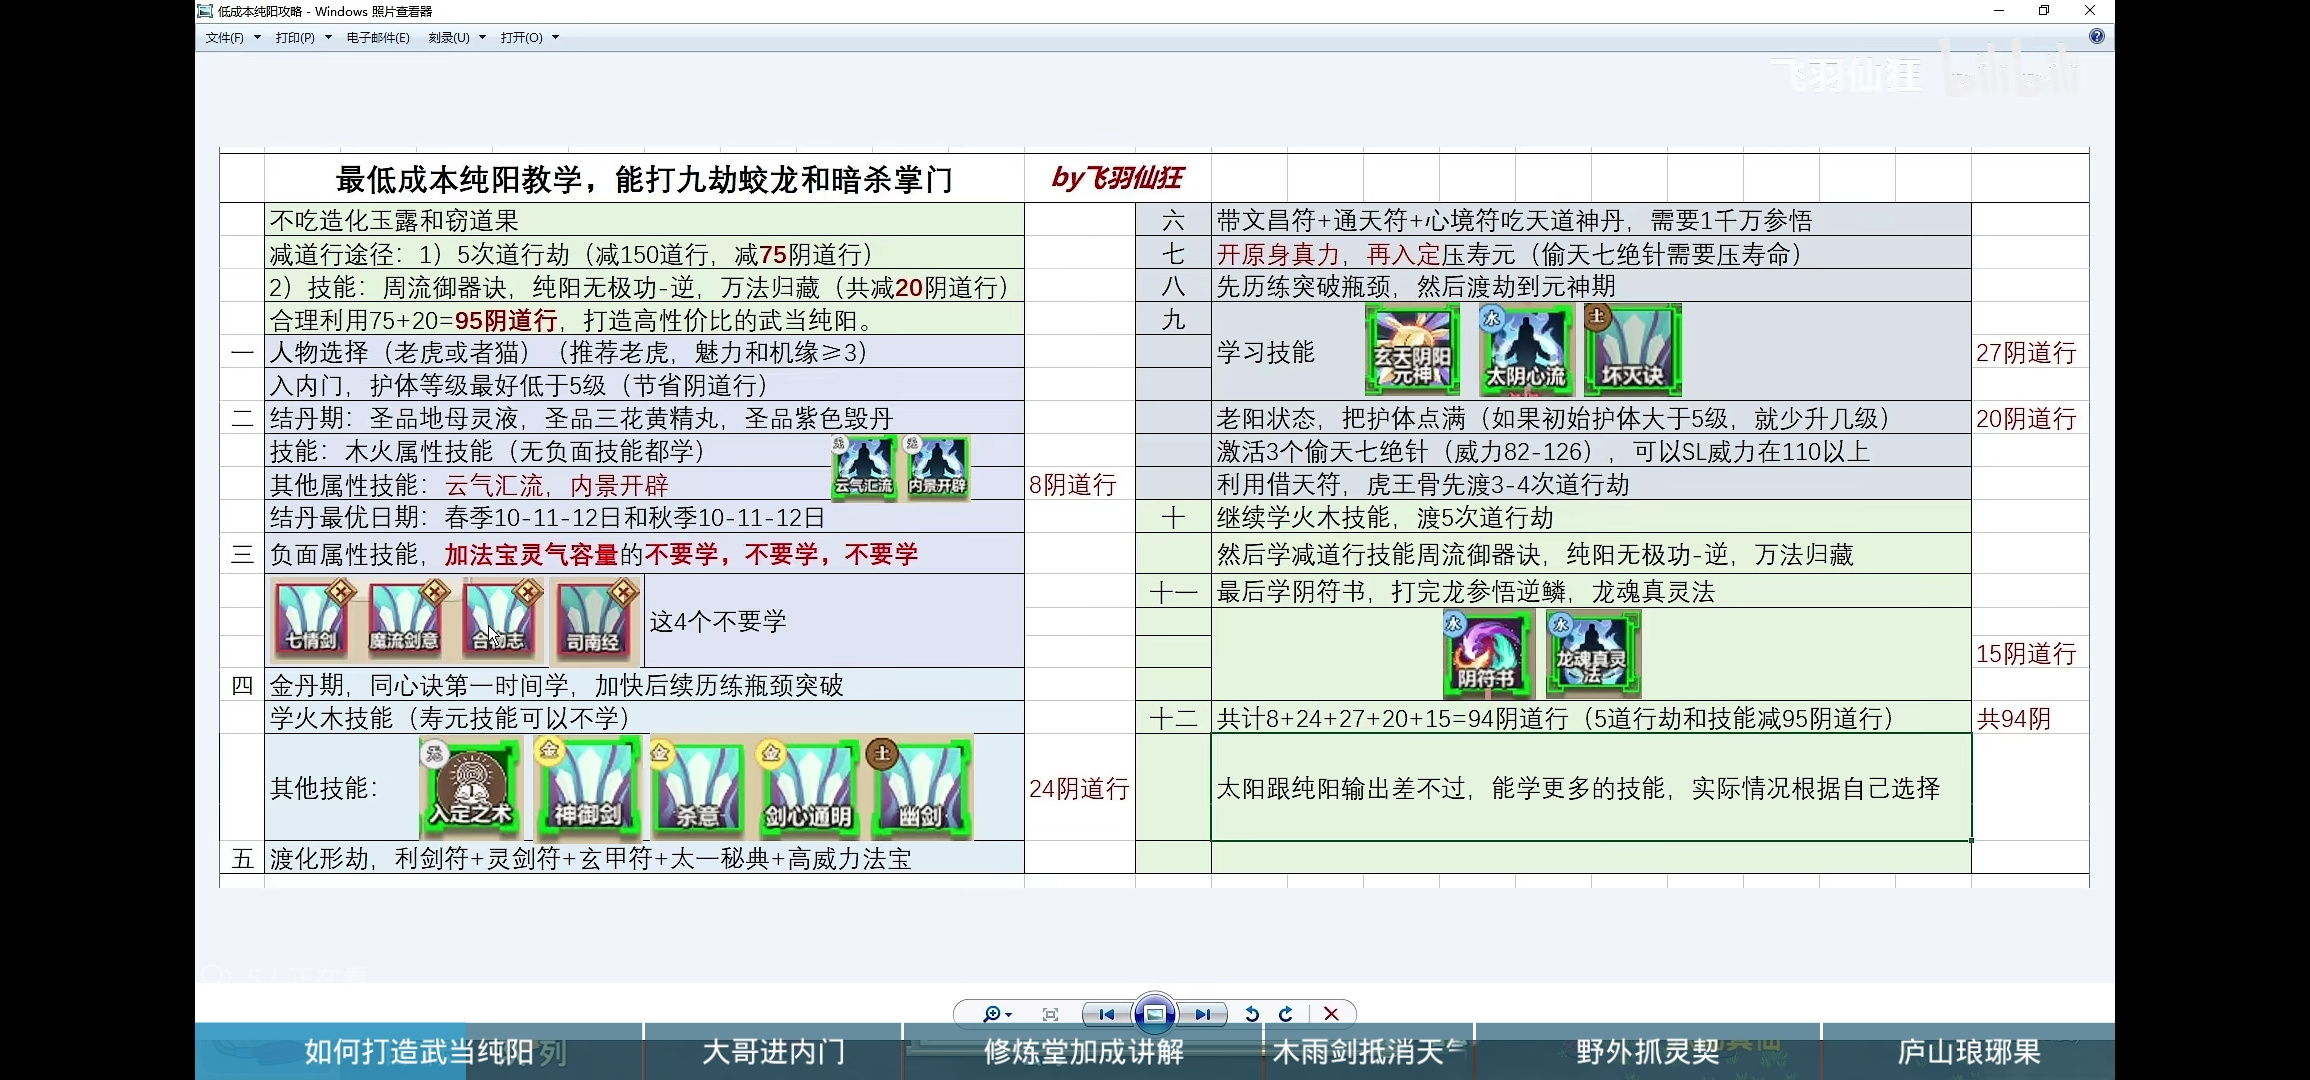
Task: Click the cell starting 人物选择（老虎或者猫）
Action: click(x=644, y=352)
